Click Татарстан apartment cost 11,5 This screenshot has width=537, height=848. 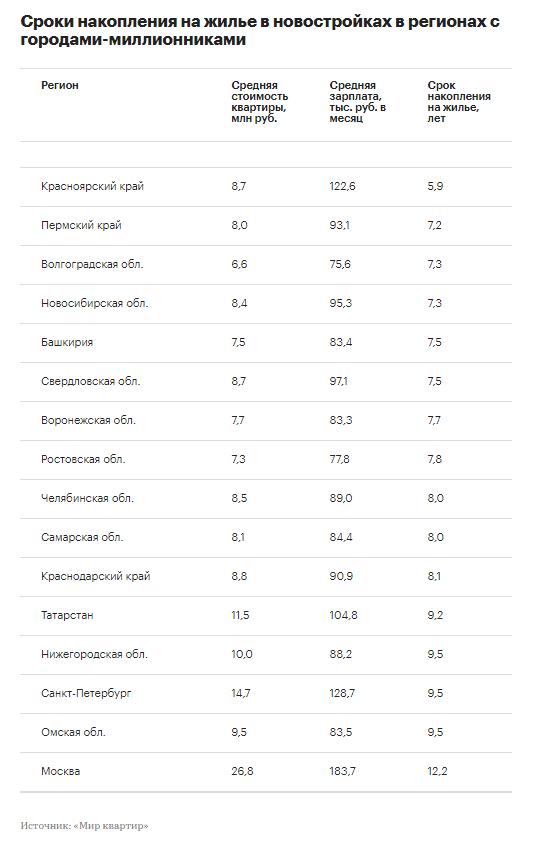[240, 615]
